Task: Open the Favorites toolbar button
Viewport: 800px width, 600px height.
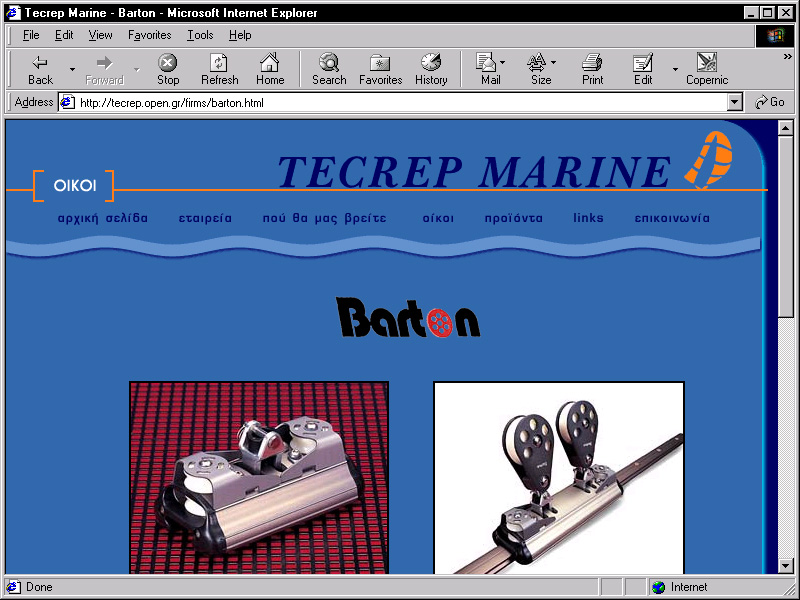Action: tap(380, 69)
